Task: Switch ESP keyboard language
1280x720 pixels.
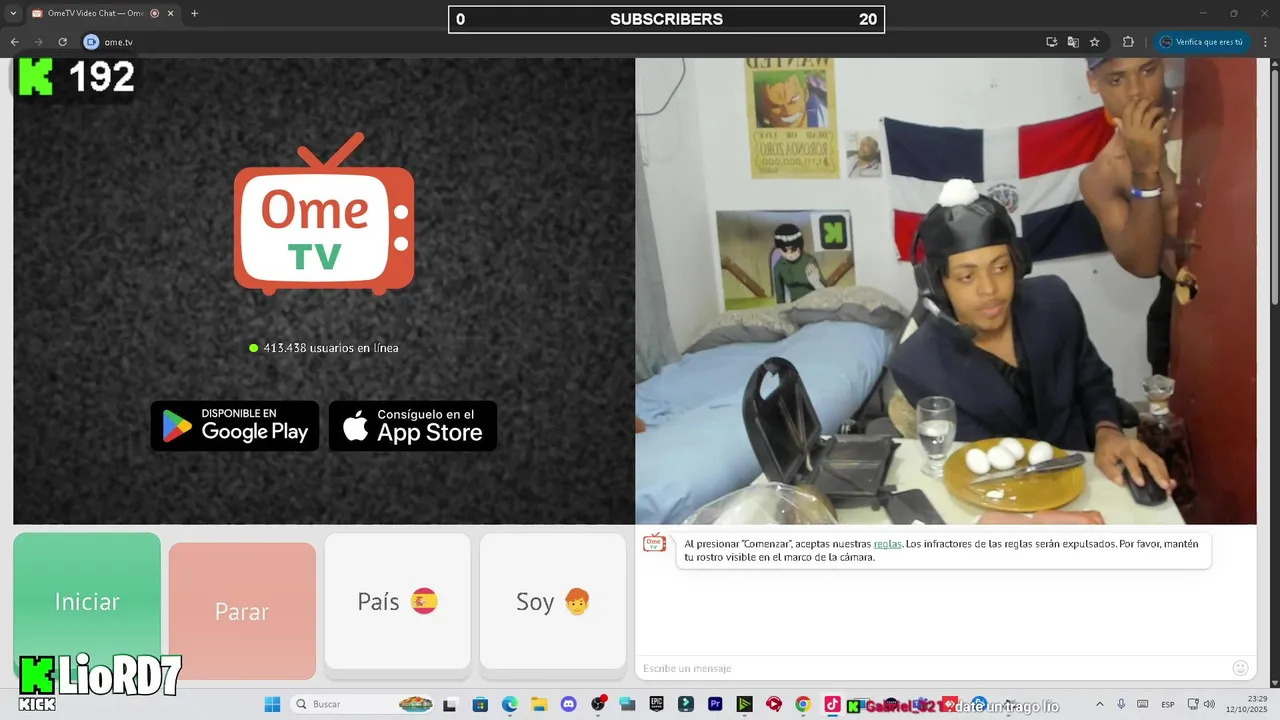Action: (x=1167, y=704)
